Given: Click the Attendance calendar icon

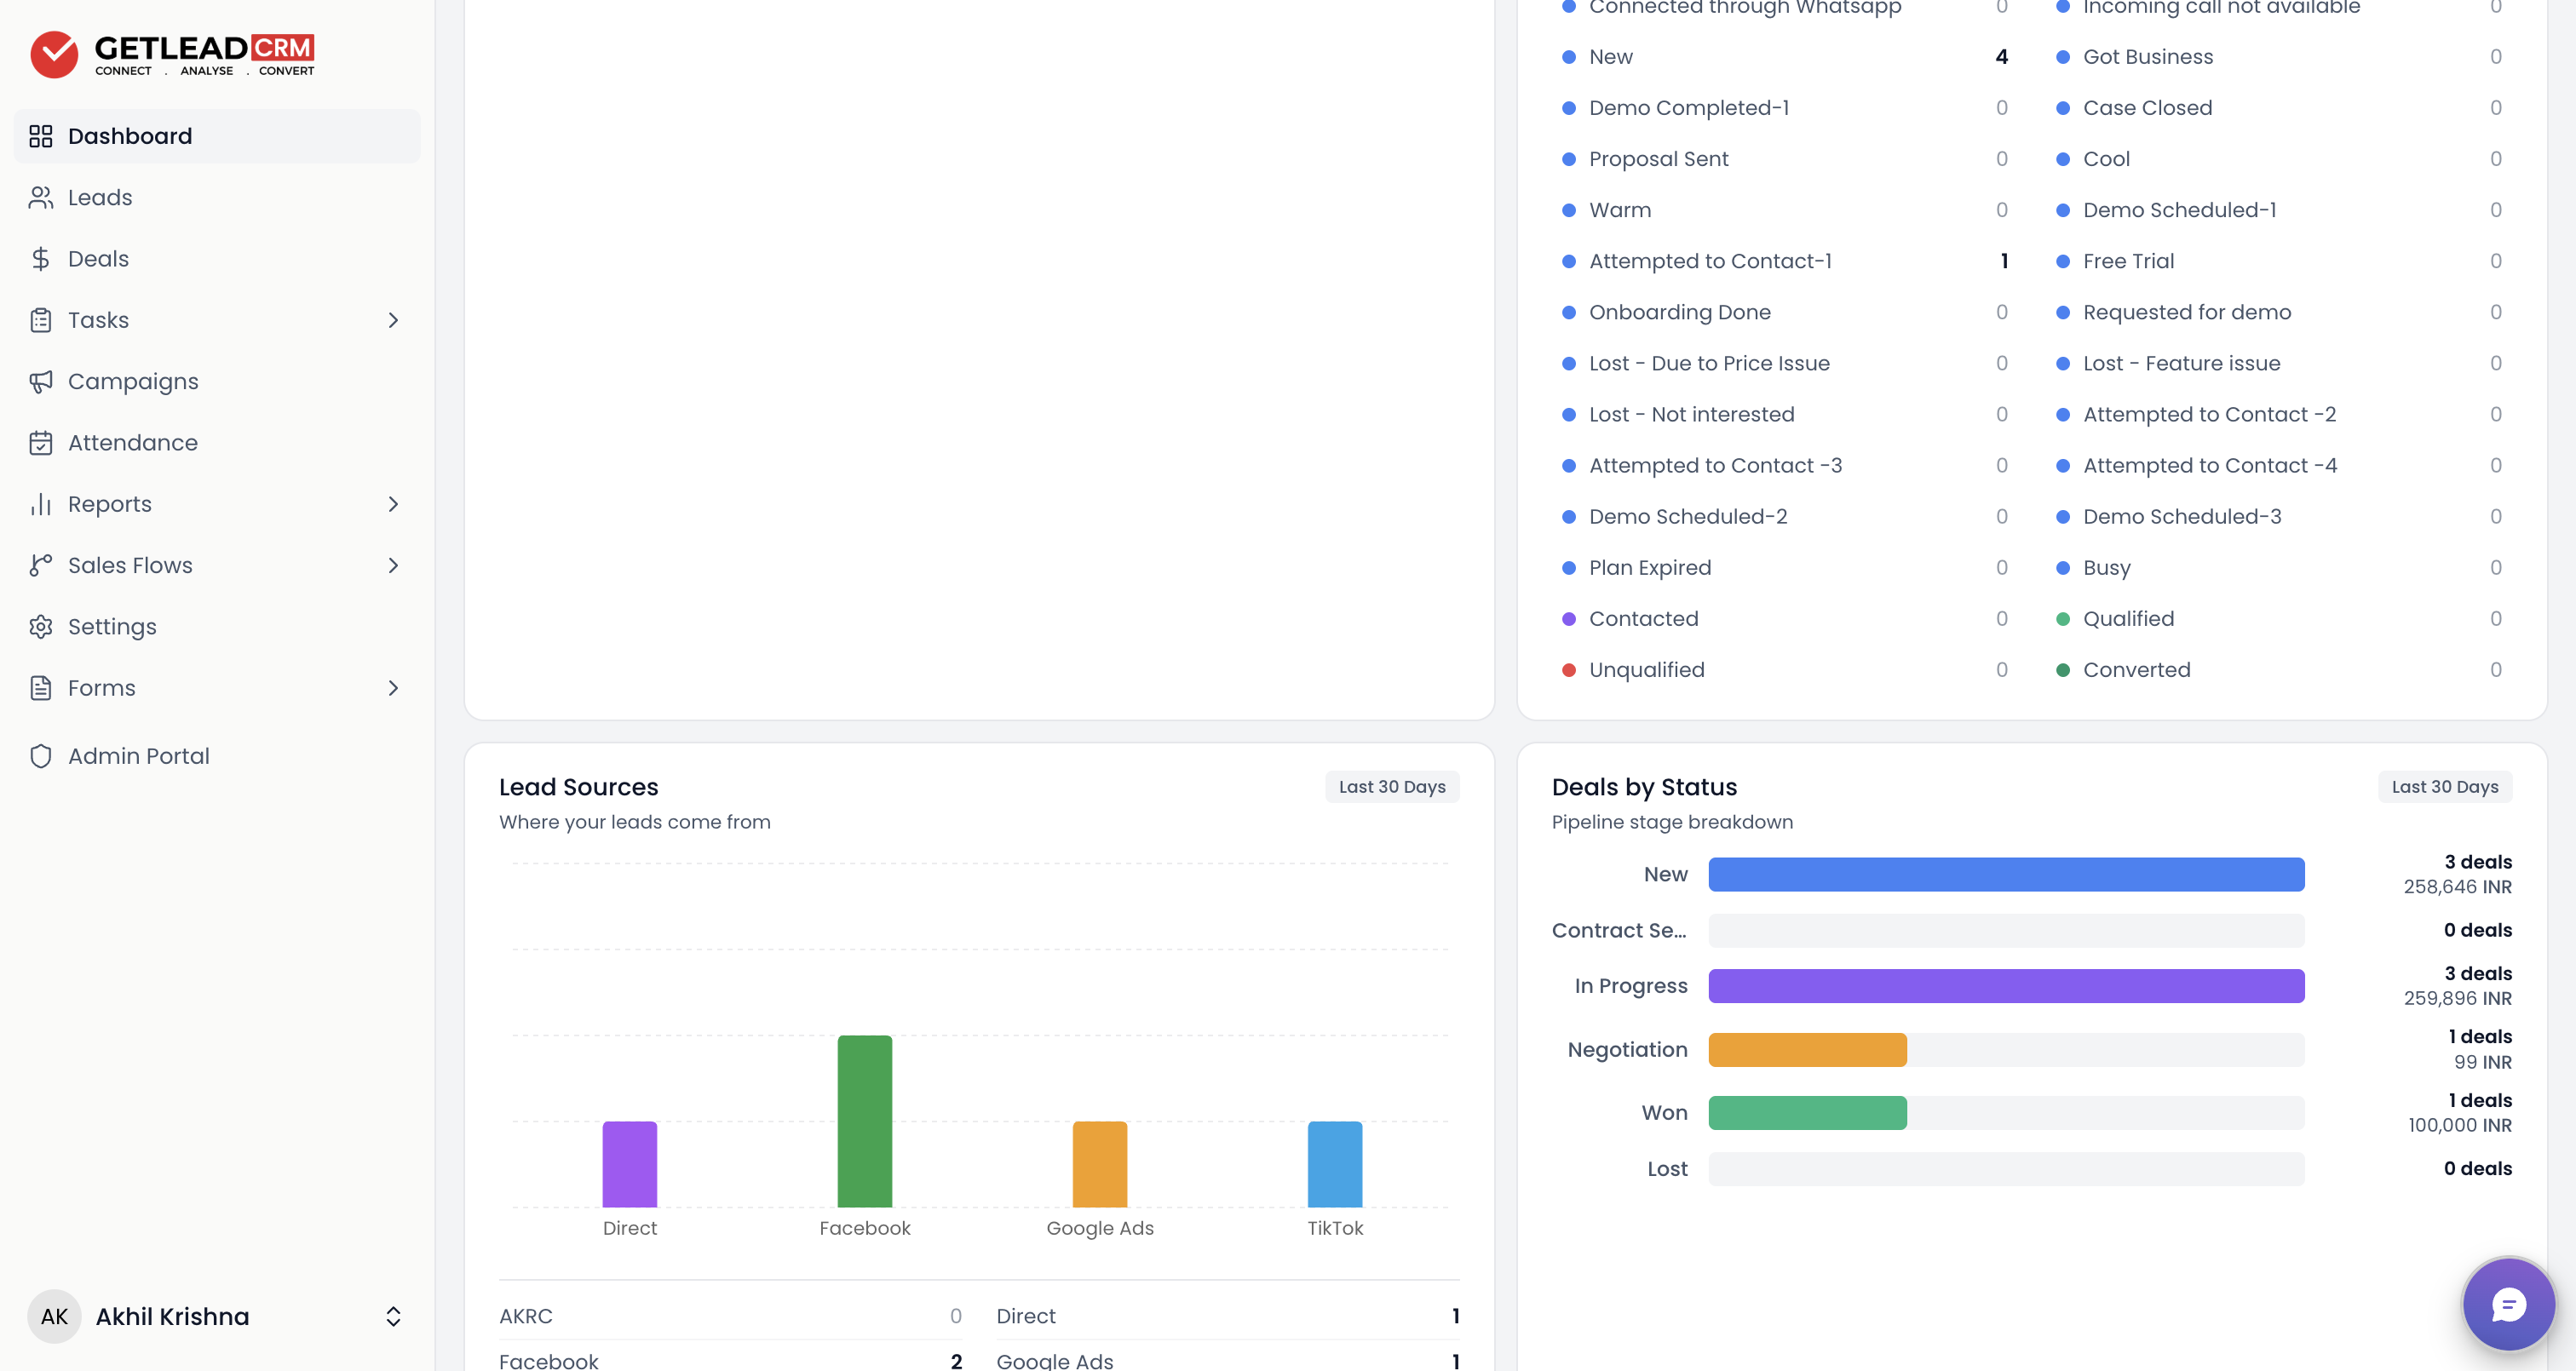Looking at the screenshot, I should click(x=40, y=443).
